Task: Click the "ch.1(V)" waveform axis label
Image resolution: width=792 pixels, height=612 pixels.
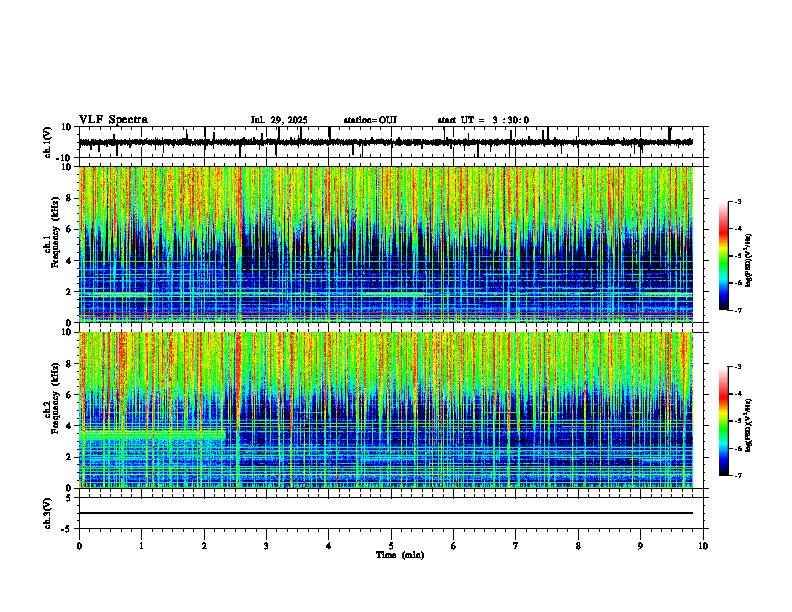Action: [x=48, y=142]
